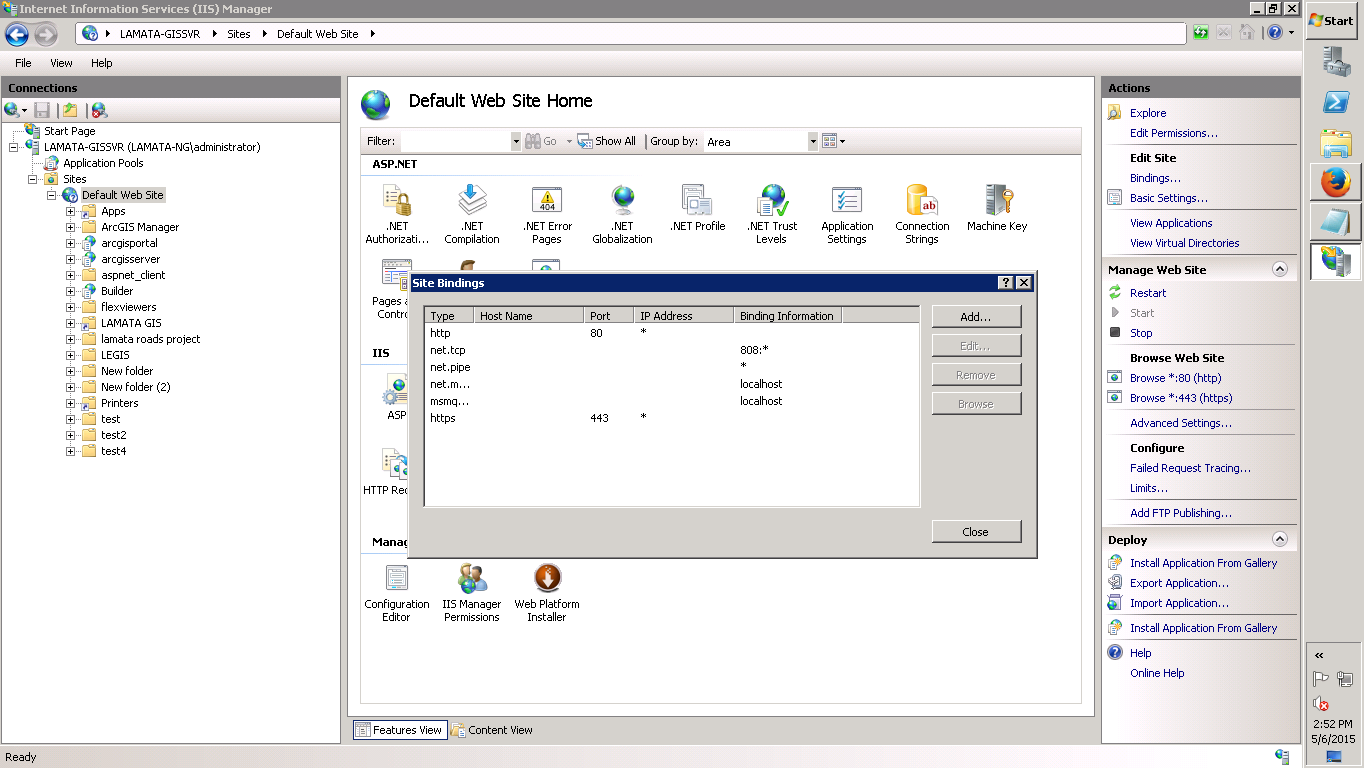1364x768 pixels.
Task: Switch to the Features View tab
Action: pos(398,730)
